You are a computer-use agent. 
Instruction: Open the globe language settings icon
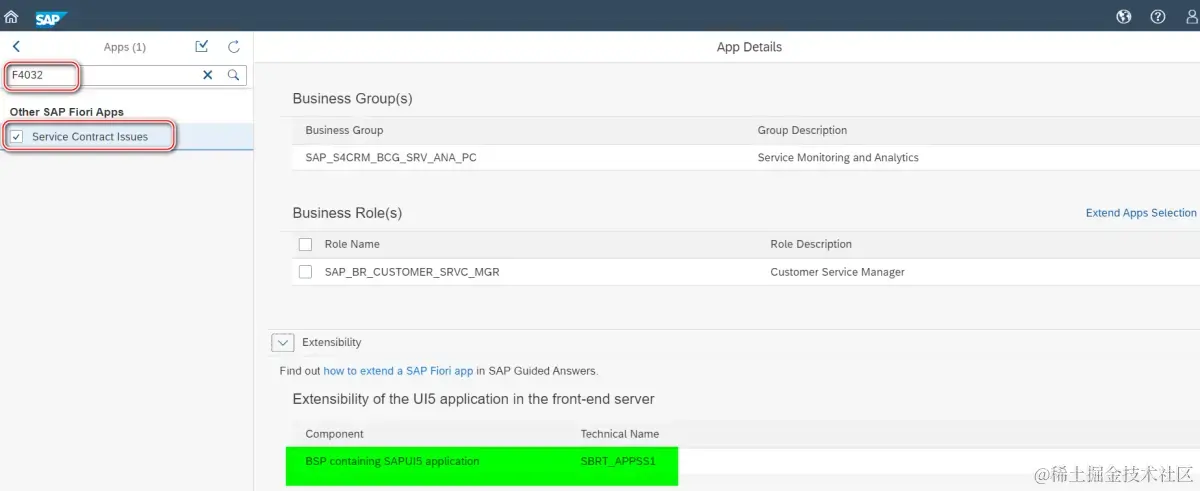[x=1124, y=16]
